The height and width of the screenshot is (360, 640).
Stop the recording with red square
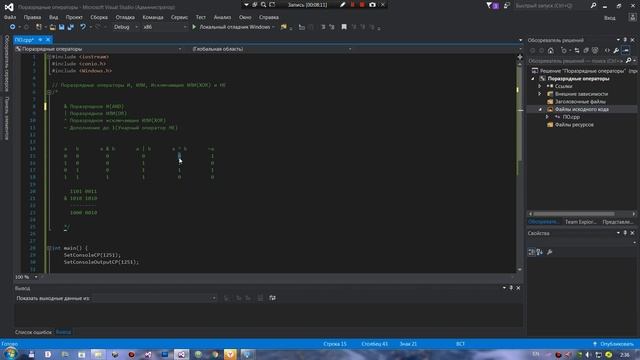pyautogui.click(x=362, y=5)
